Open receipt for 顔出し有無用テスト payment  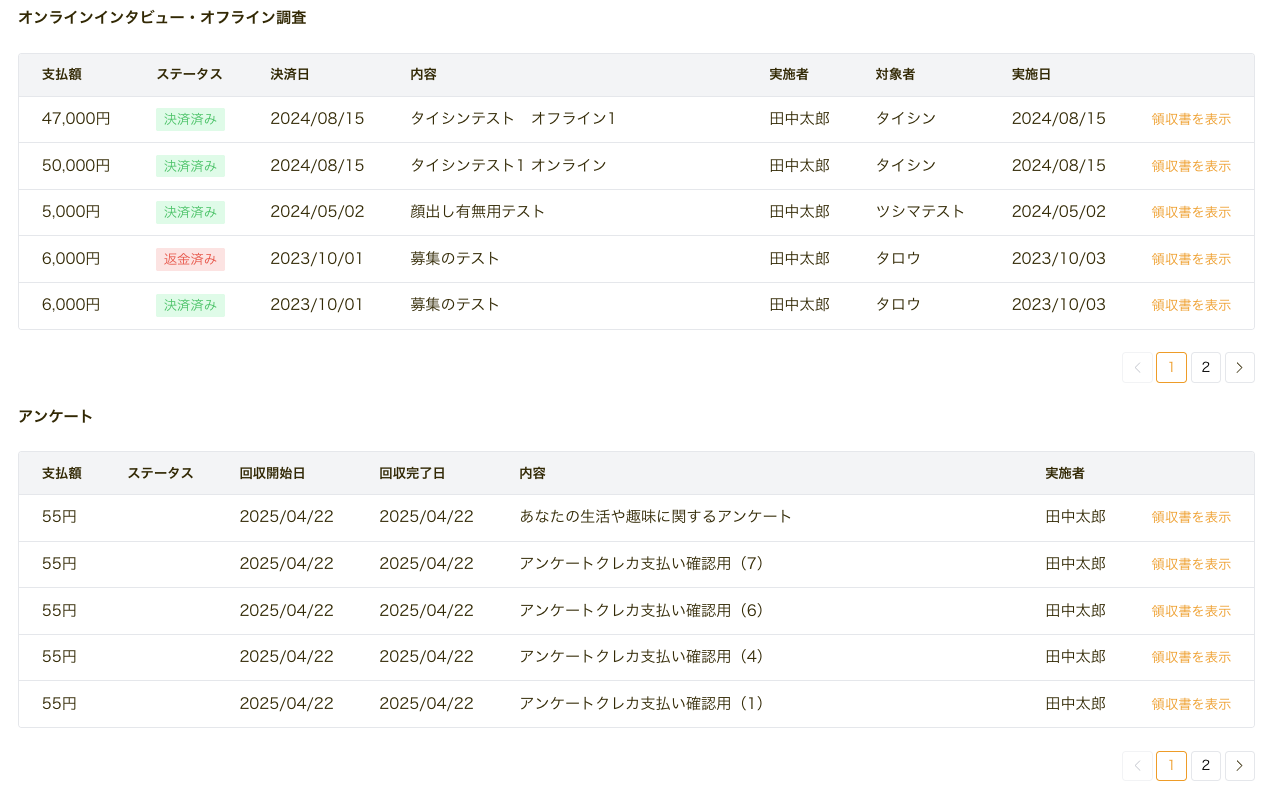click(x=1190, y=212)
